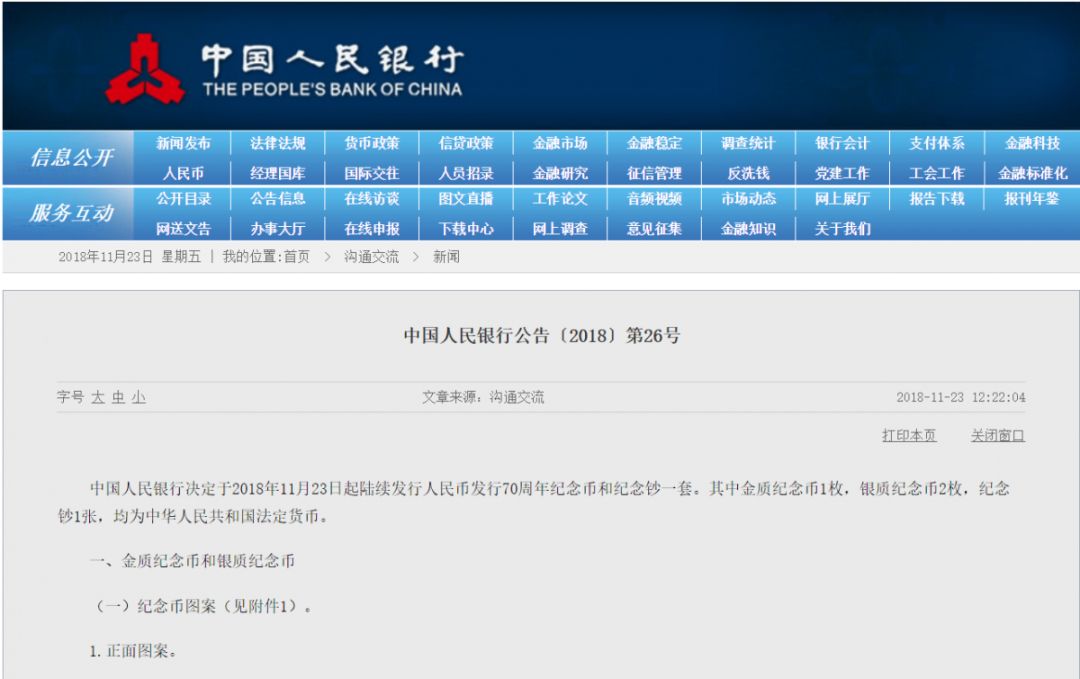Open 音频视频 navigation link
The height and width of the screenshot is (679, 1080).
pyautogui.click(x=654, y=199)
